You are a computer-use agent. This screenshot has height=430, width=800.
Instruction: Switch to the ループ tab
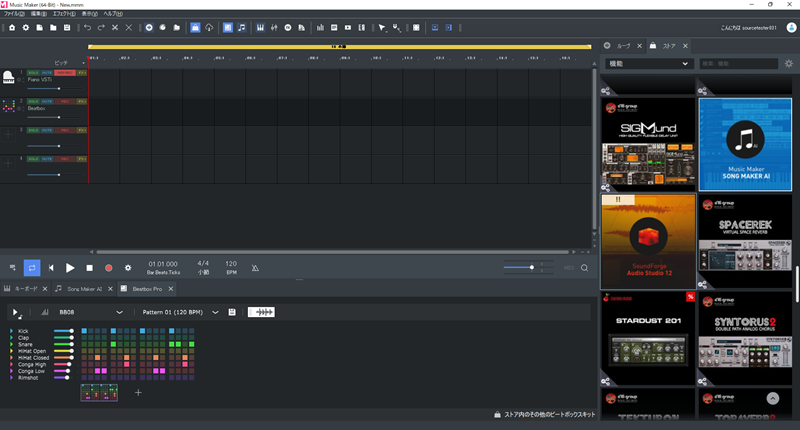[x=623, y=46]
